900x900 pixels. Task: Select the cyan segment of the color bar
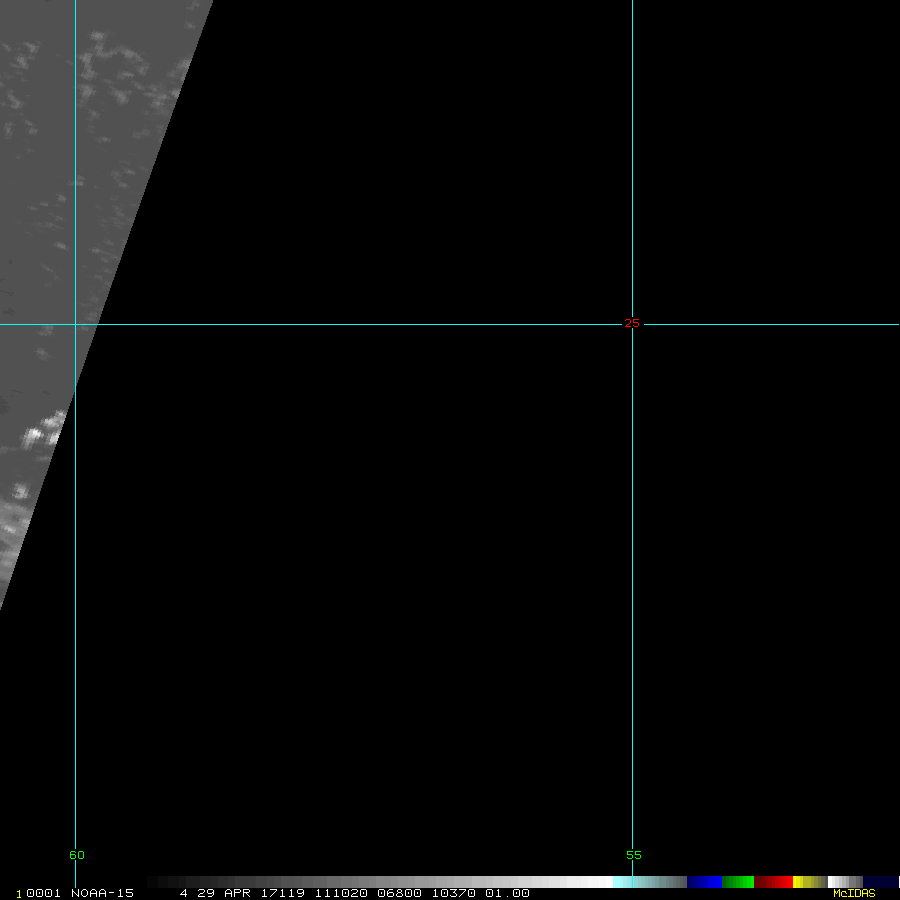tap(624, 882)
